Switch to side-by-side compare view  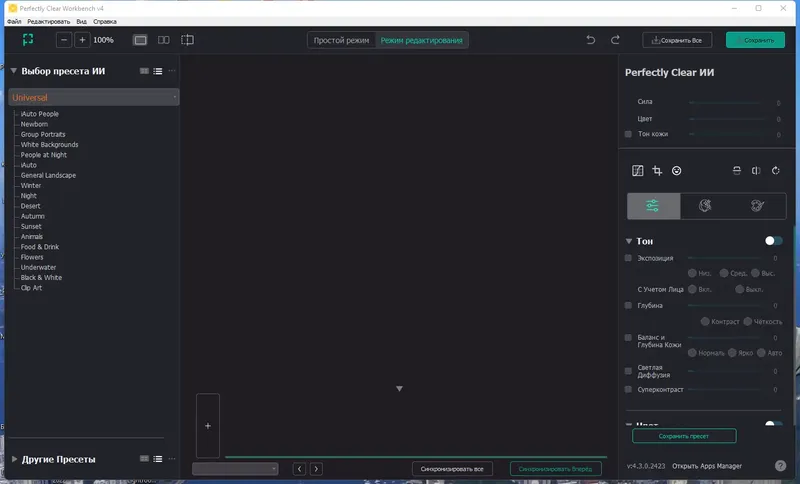164,40
